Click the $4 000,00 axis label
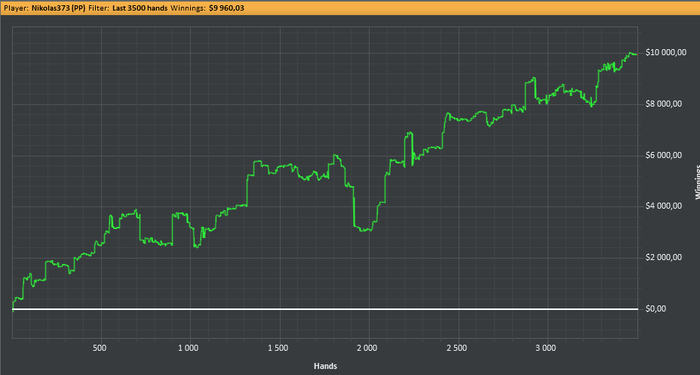 (663, 206)
